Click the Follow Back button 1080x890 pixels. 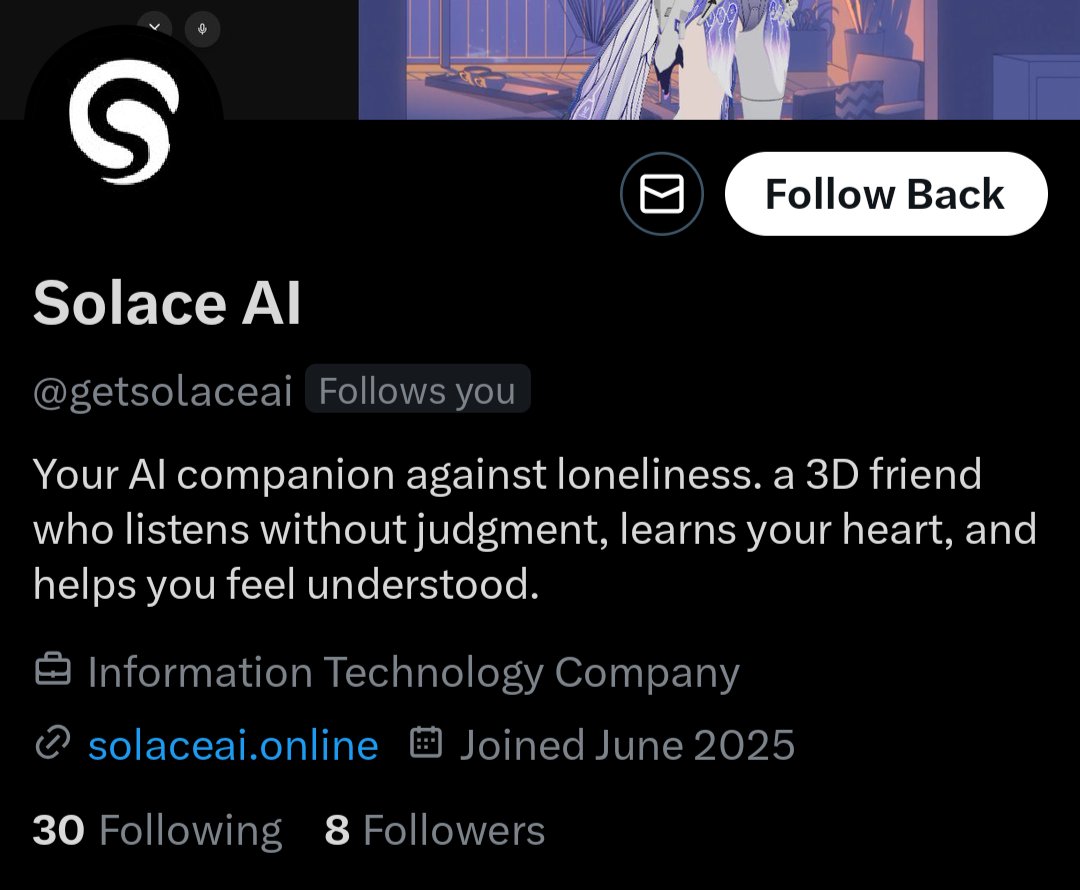[x=886, y=194]
